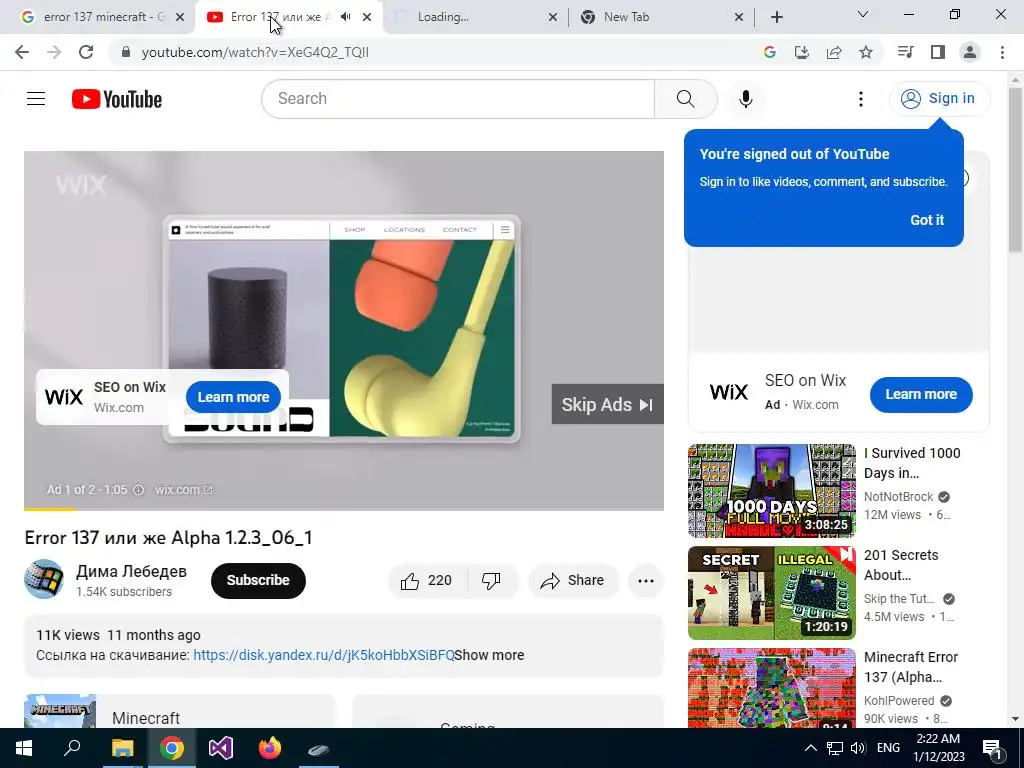Open the ENG language switcher

coord(888,748)
